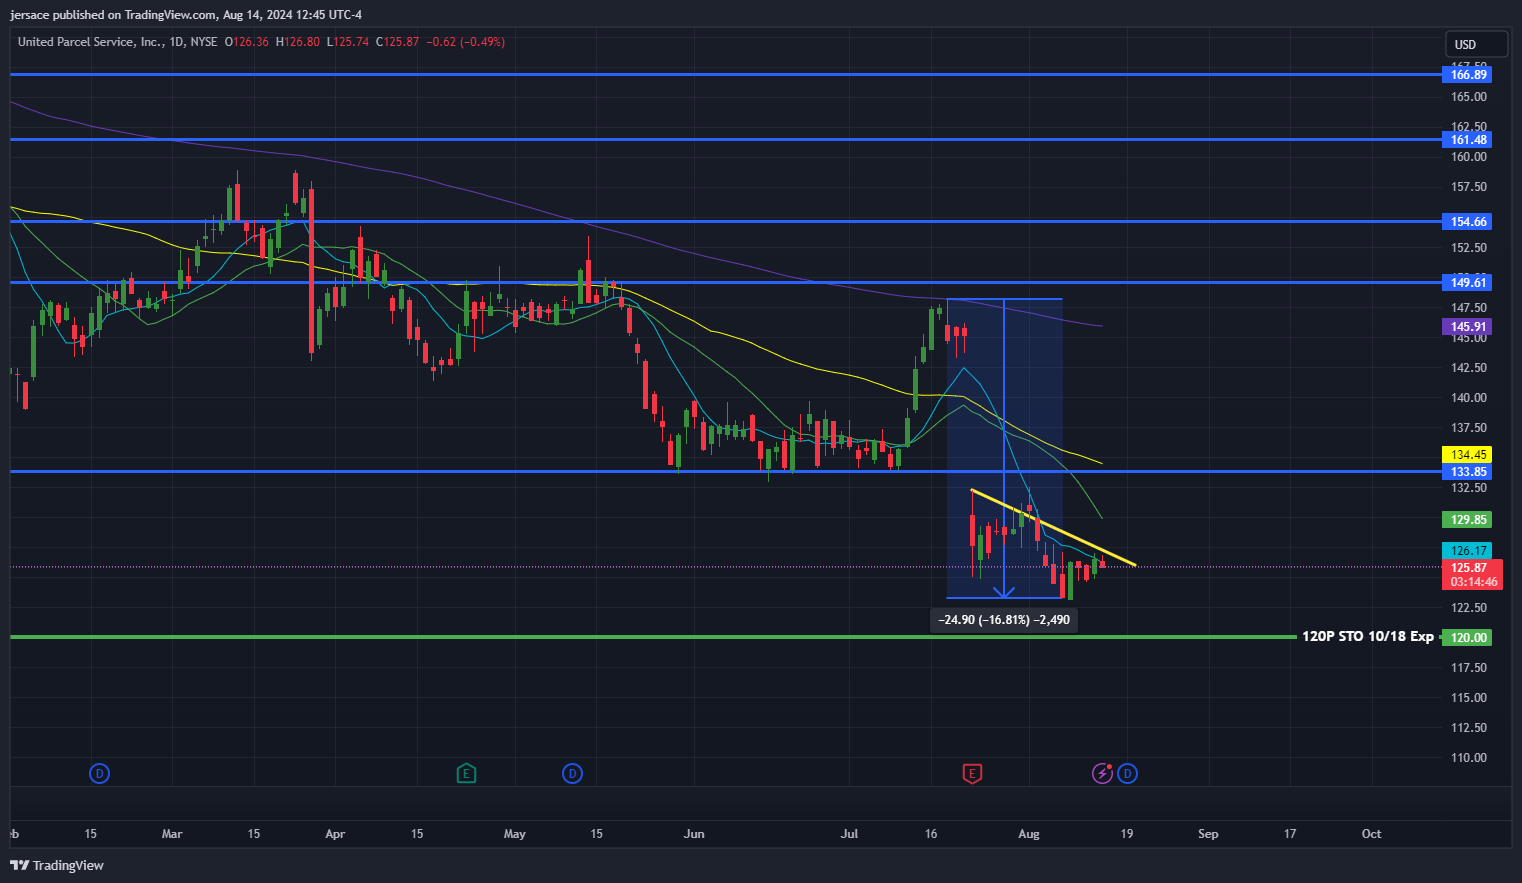The image size is (1522, 883).
Task: Select the −24.90 (−16.81%) measurement label
Action: click(x=1004, y=620)
